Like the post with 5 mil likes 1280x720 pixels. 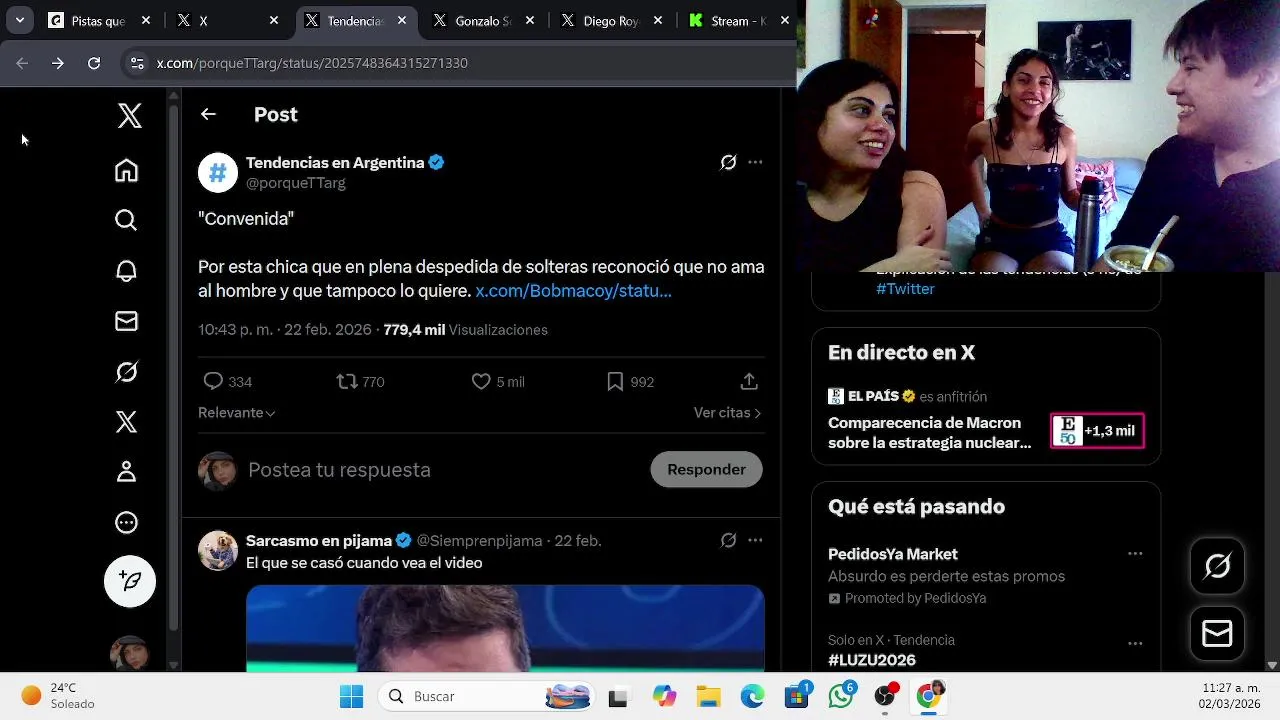pyautogui.click(x=481, y=381)
